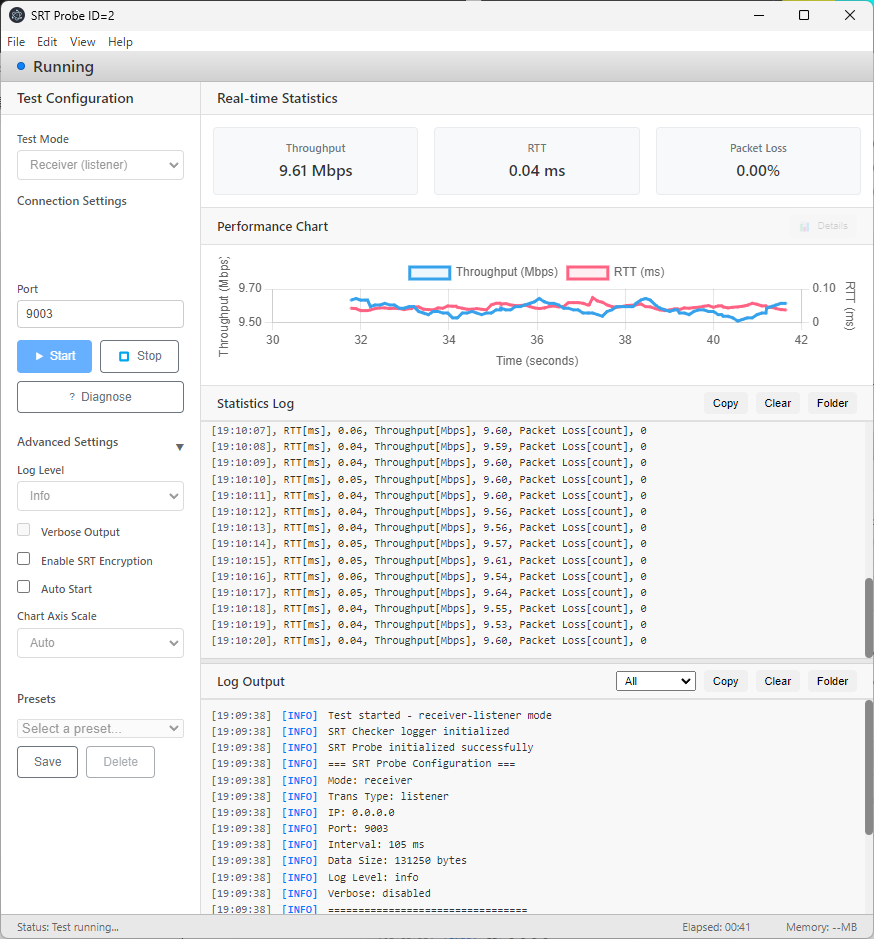Image resolution: width=874 pixels, height=939 pixels.
Task: Click the 'Test started - receiver-listener mode' log line
Action: (382, 716)
